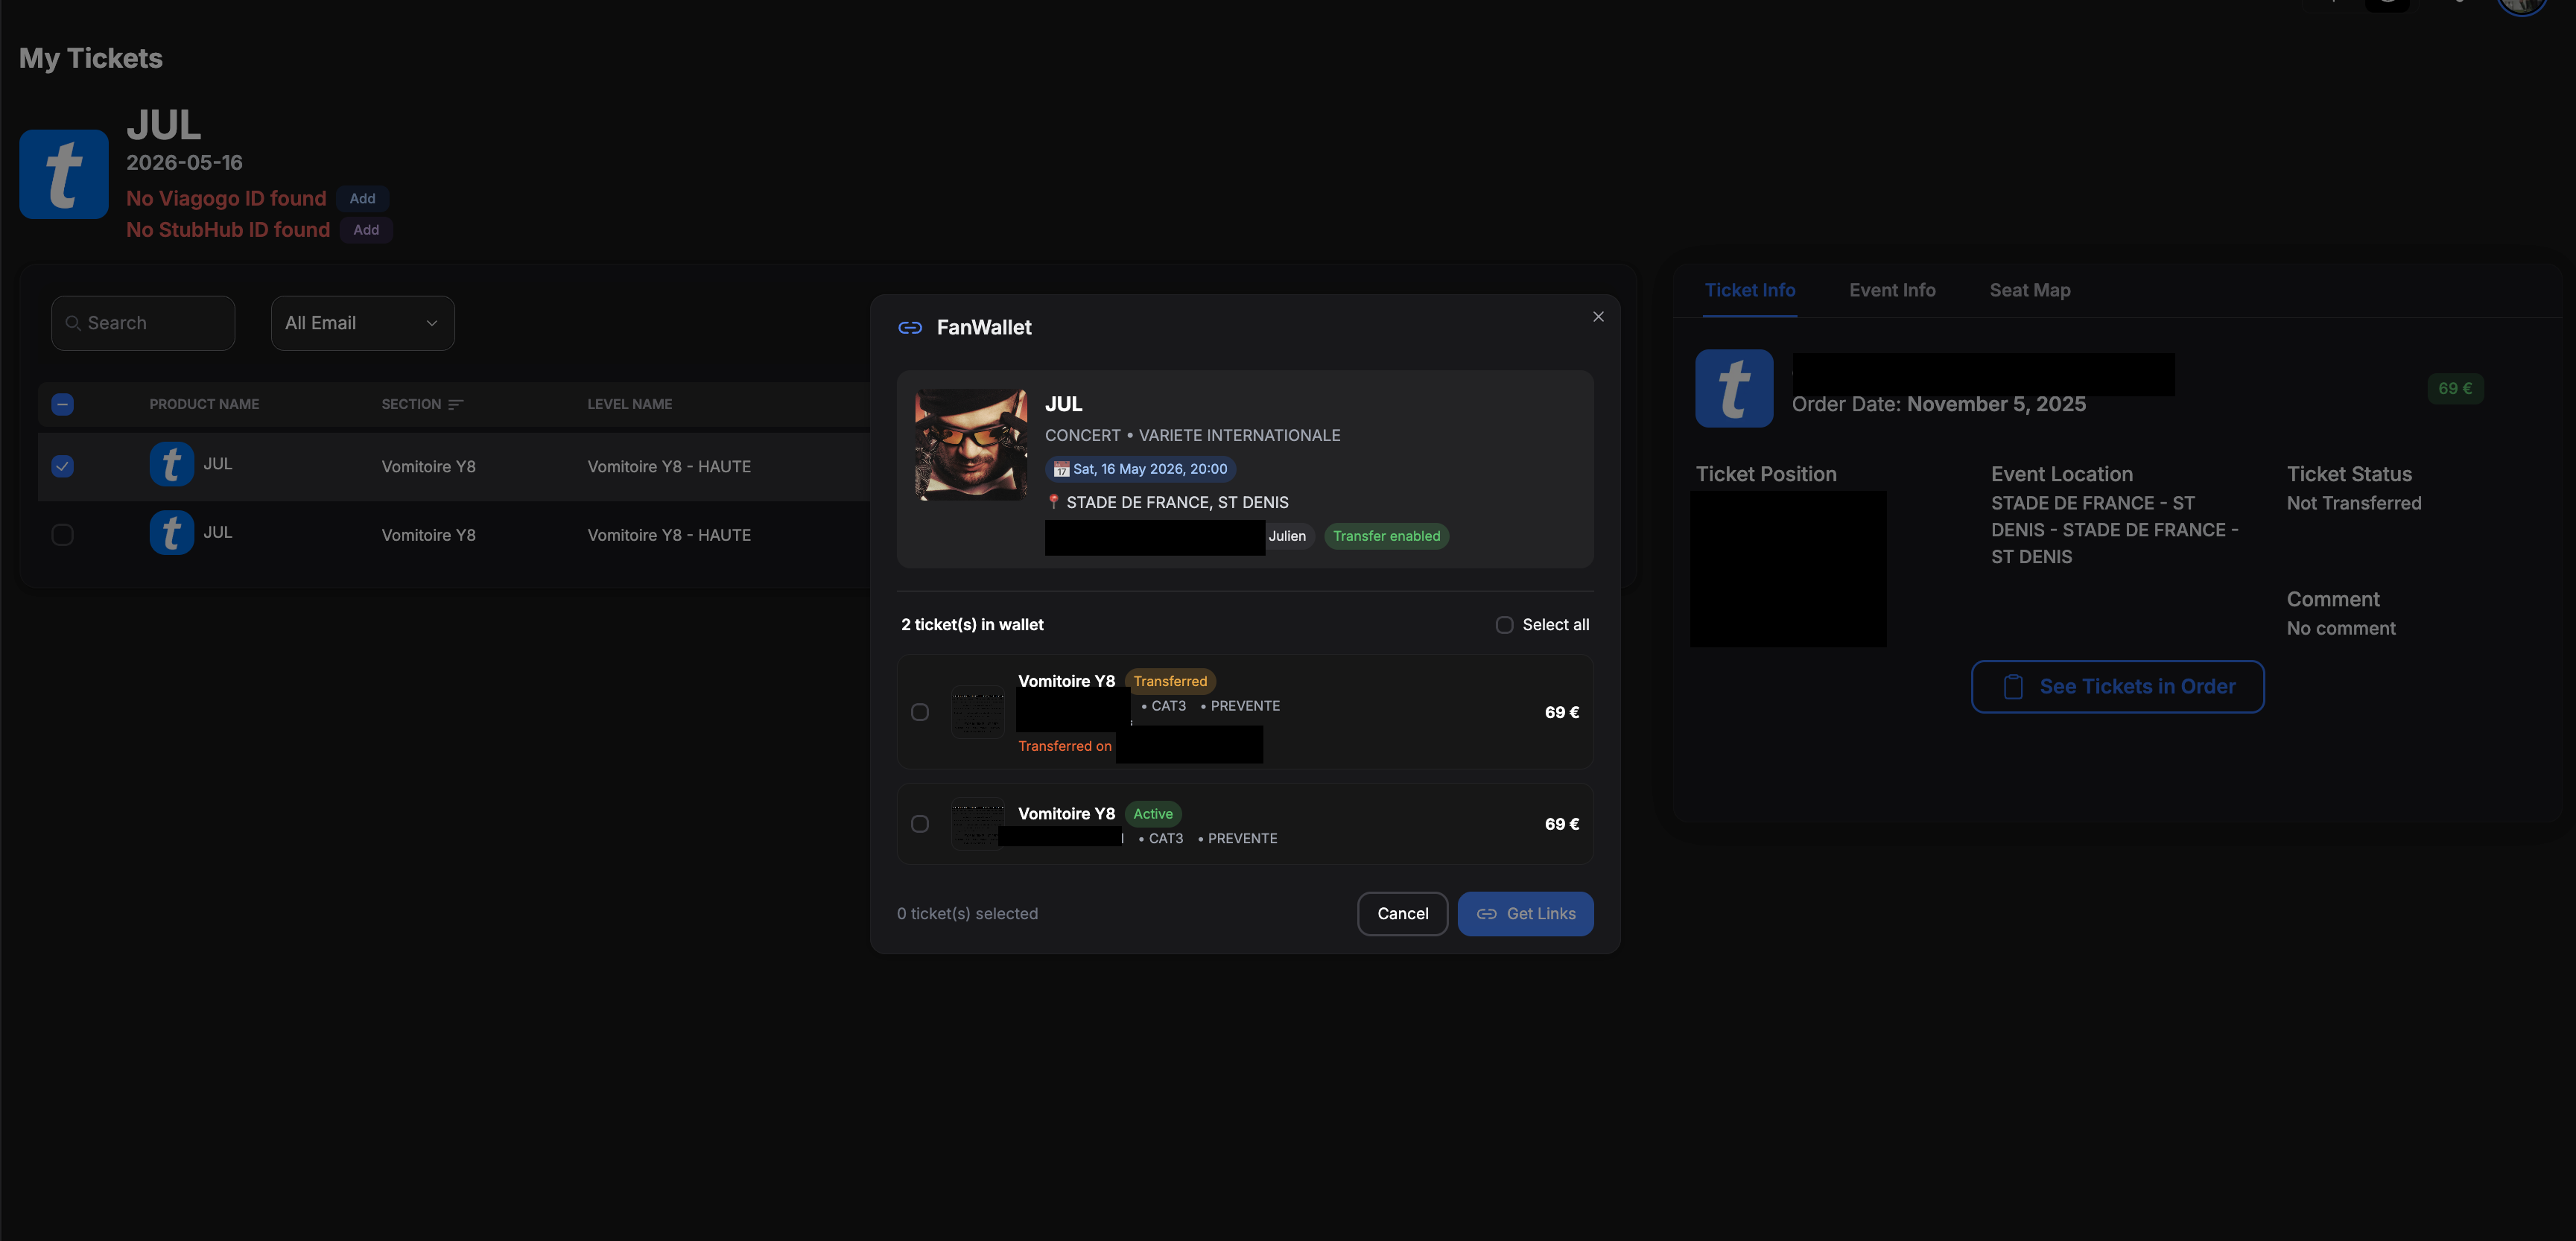This screenshot has width=2576, height=1241.
Task: Uncheck the first JUL ticket row checkbox
Action: [62, 465]
